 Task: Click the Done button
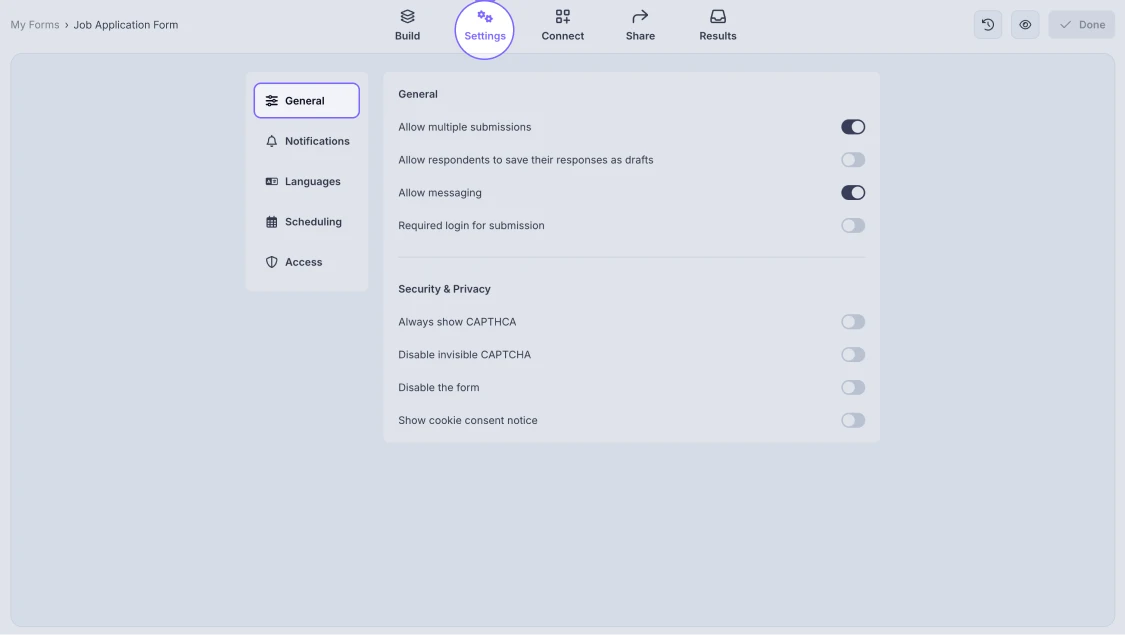(x=1081, y=24)
